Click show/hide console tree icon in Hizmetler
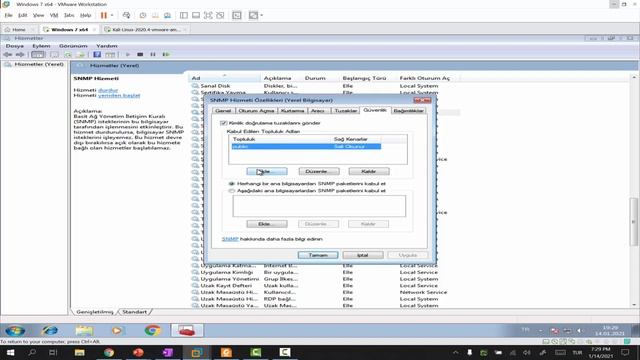The width and height of the screenshot is (640, 360). coord(38,54)
